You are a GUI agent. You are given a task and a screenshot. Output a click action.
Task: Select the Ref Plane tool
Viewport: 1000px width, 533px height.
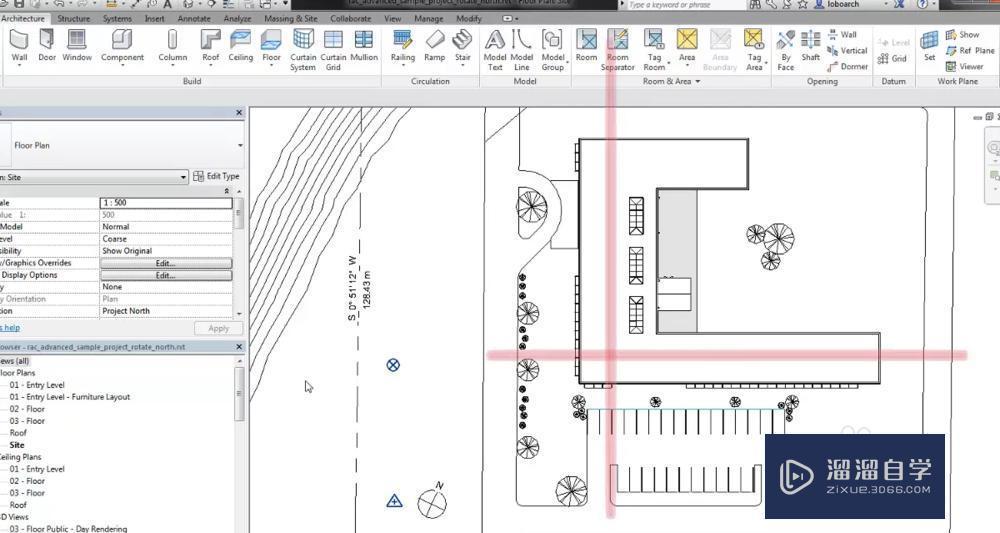point(970,50)
